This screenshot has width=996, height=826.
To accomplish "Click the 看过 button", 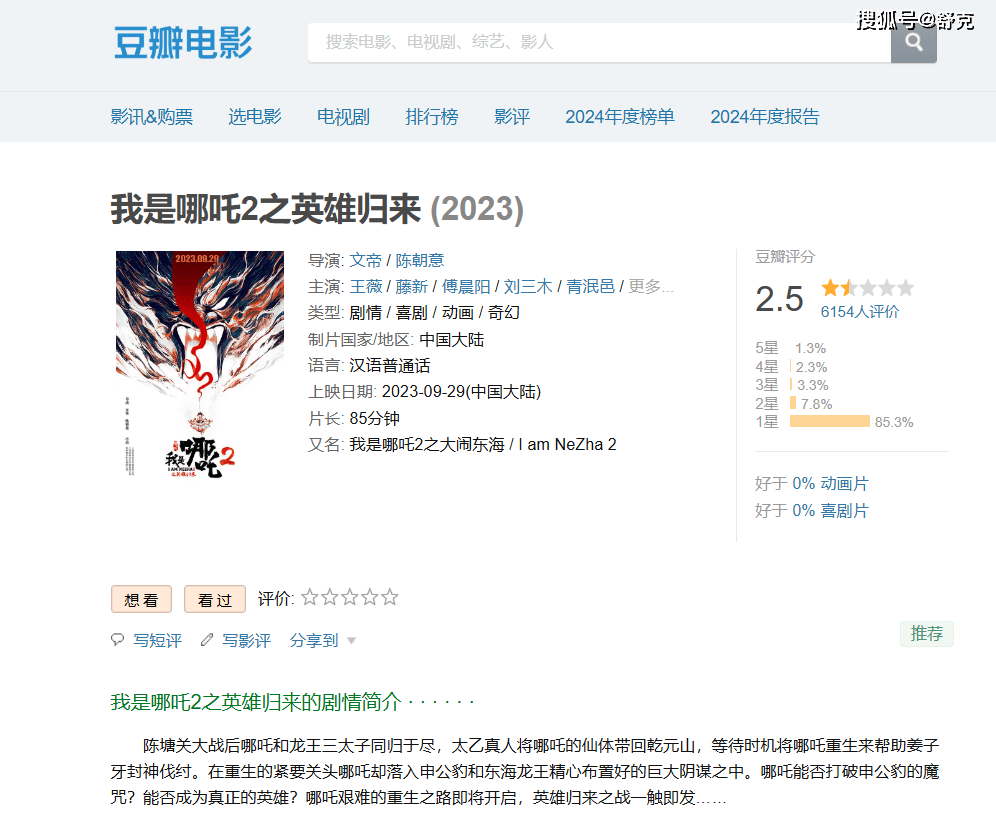I will click(215, 599).
